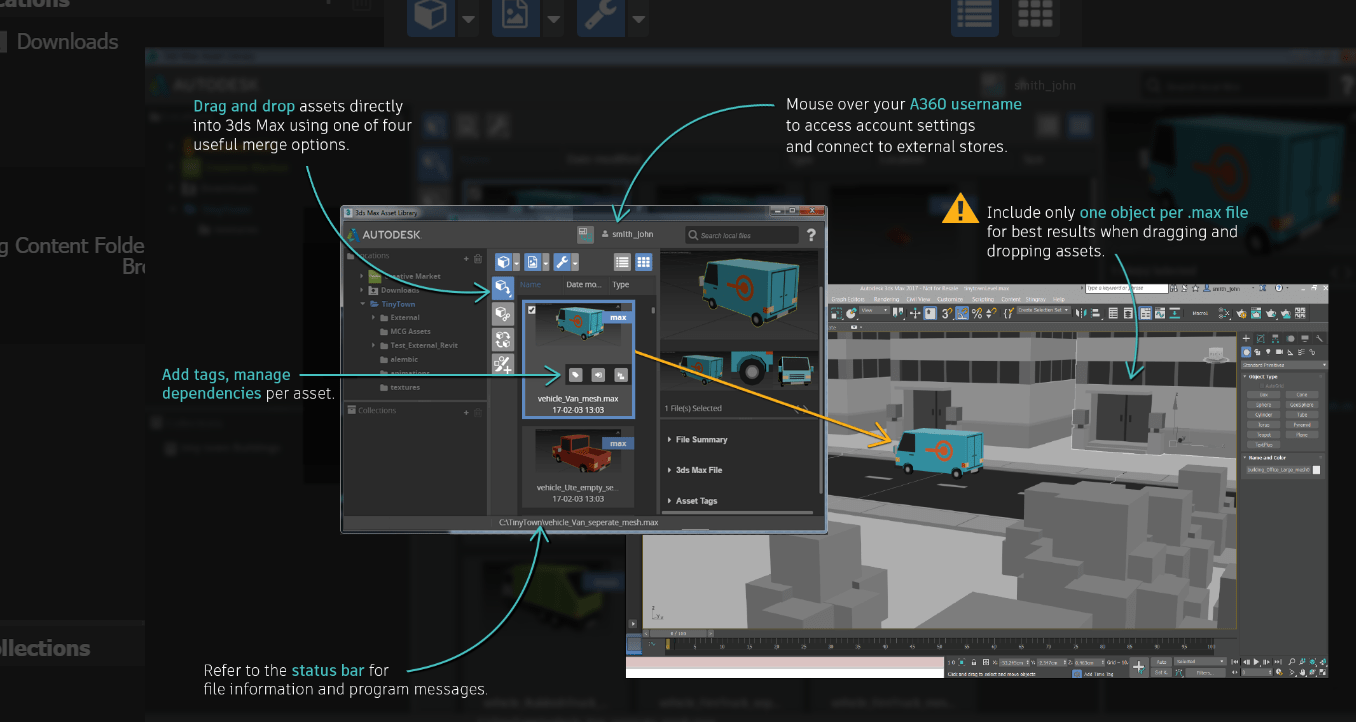
Task: Select the linked-cube XRef merge option icon
Action: [x=504, y=315]
